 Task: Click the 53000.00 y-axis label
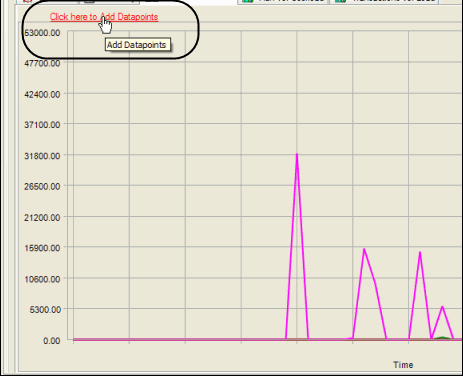(x=42, y=33)
